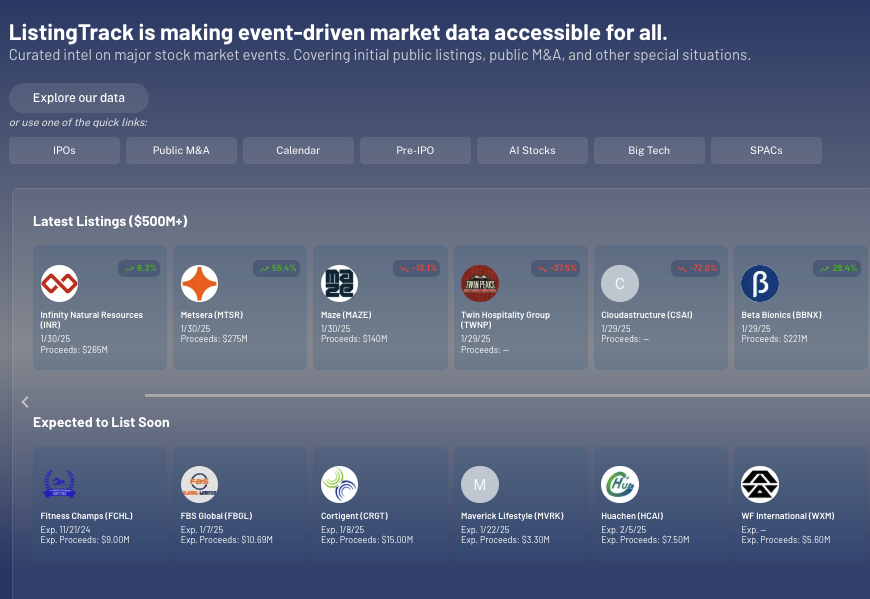Open the AI Stocks quick link

pos(533,150)
